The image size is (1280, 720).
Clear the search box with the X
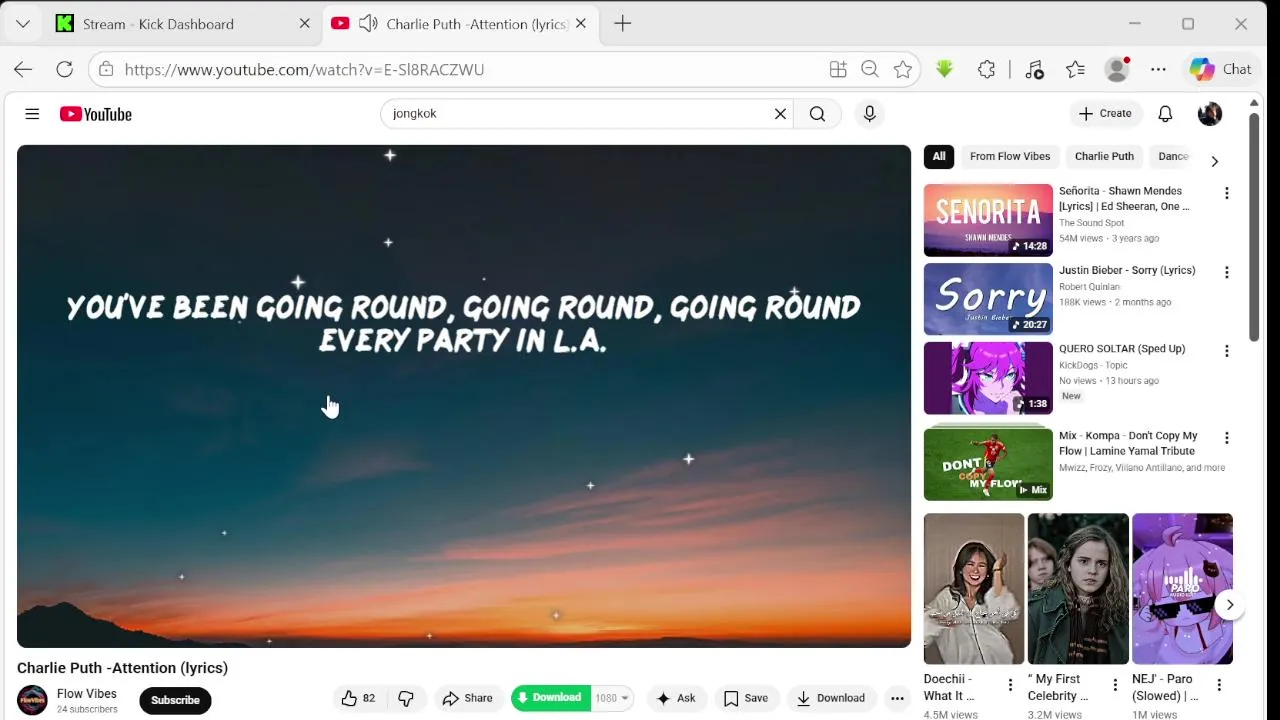tap(780, 114)
